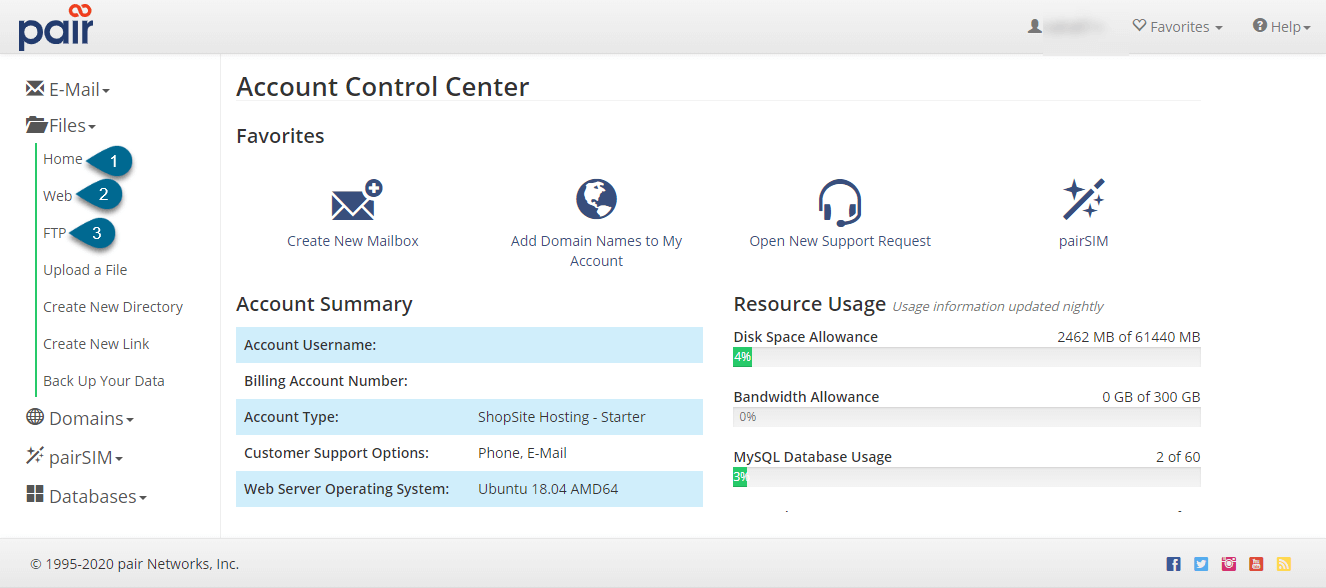1326x588 pixels.
Task: Open the YouTube icon in footer
Action: pos(1256,564)
